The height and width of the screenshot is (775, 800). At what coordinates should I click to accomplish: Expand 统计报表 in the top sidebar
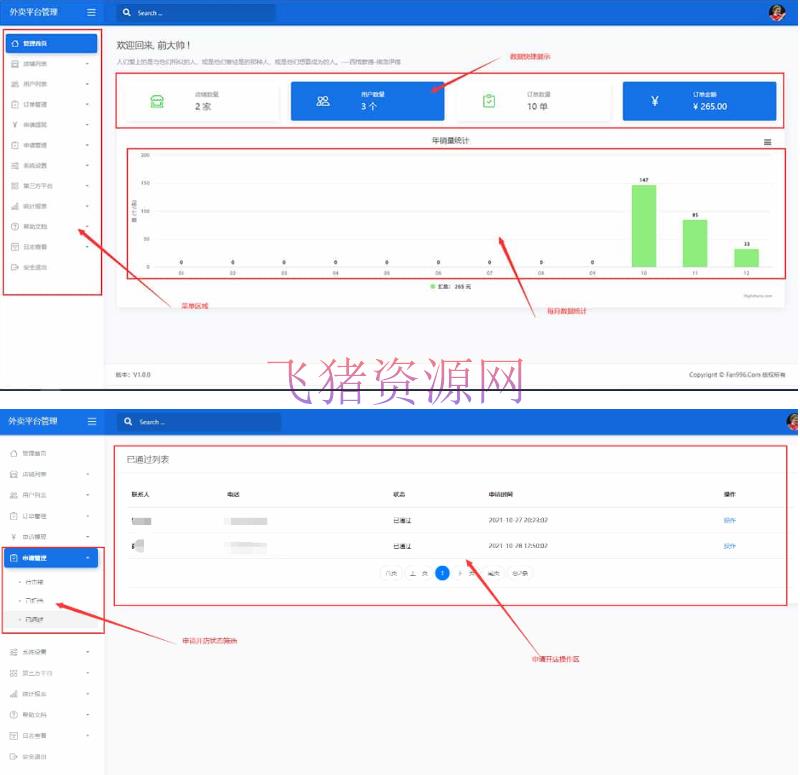click(x=50, y=206)
